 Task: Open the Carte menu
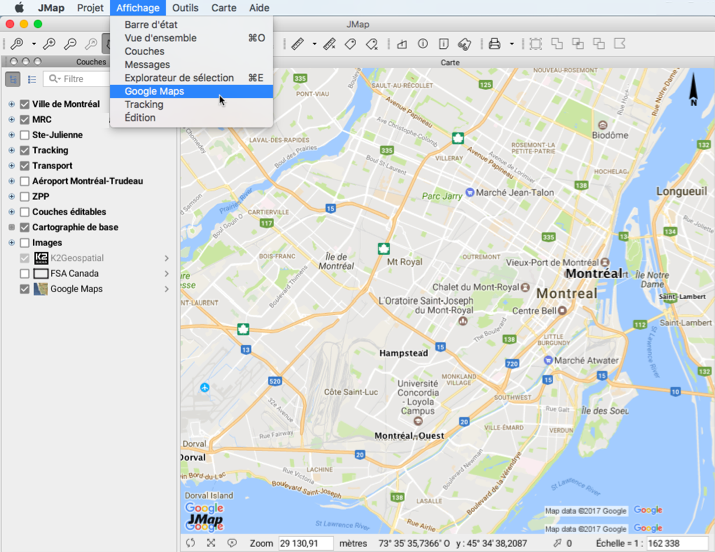click(223, 8)
